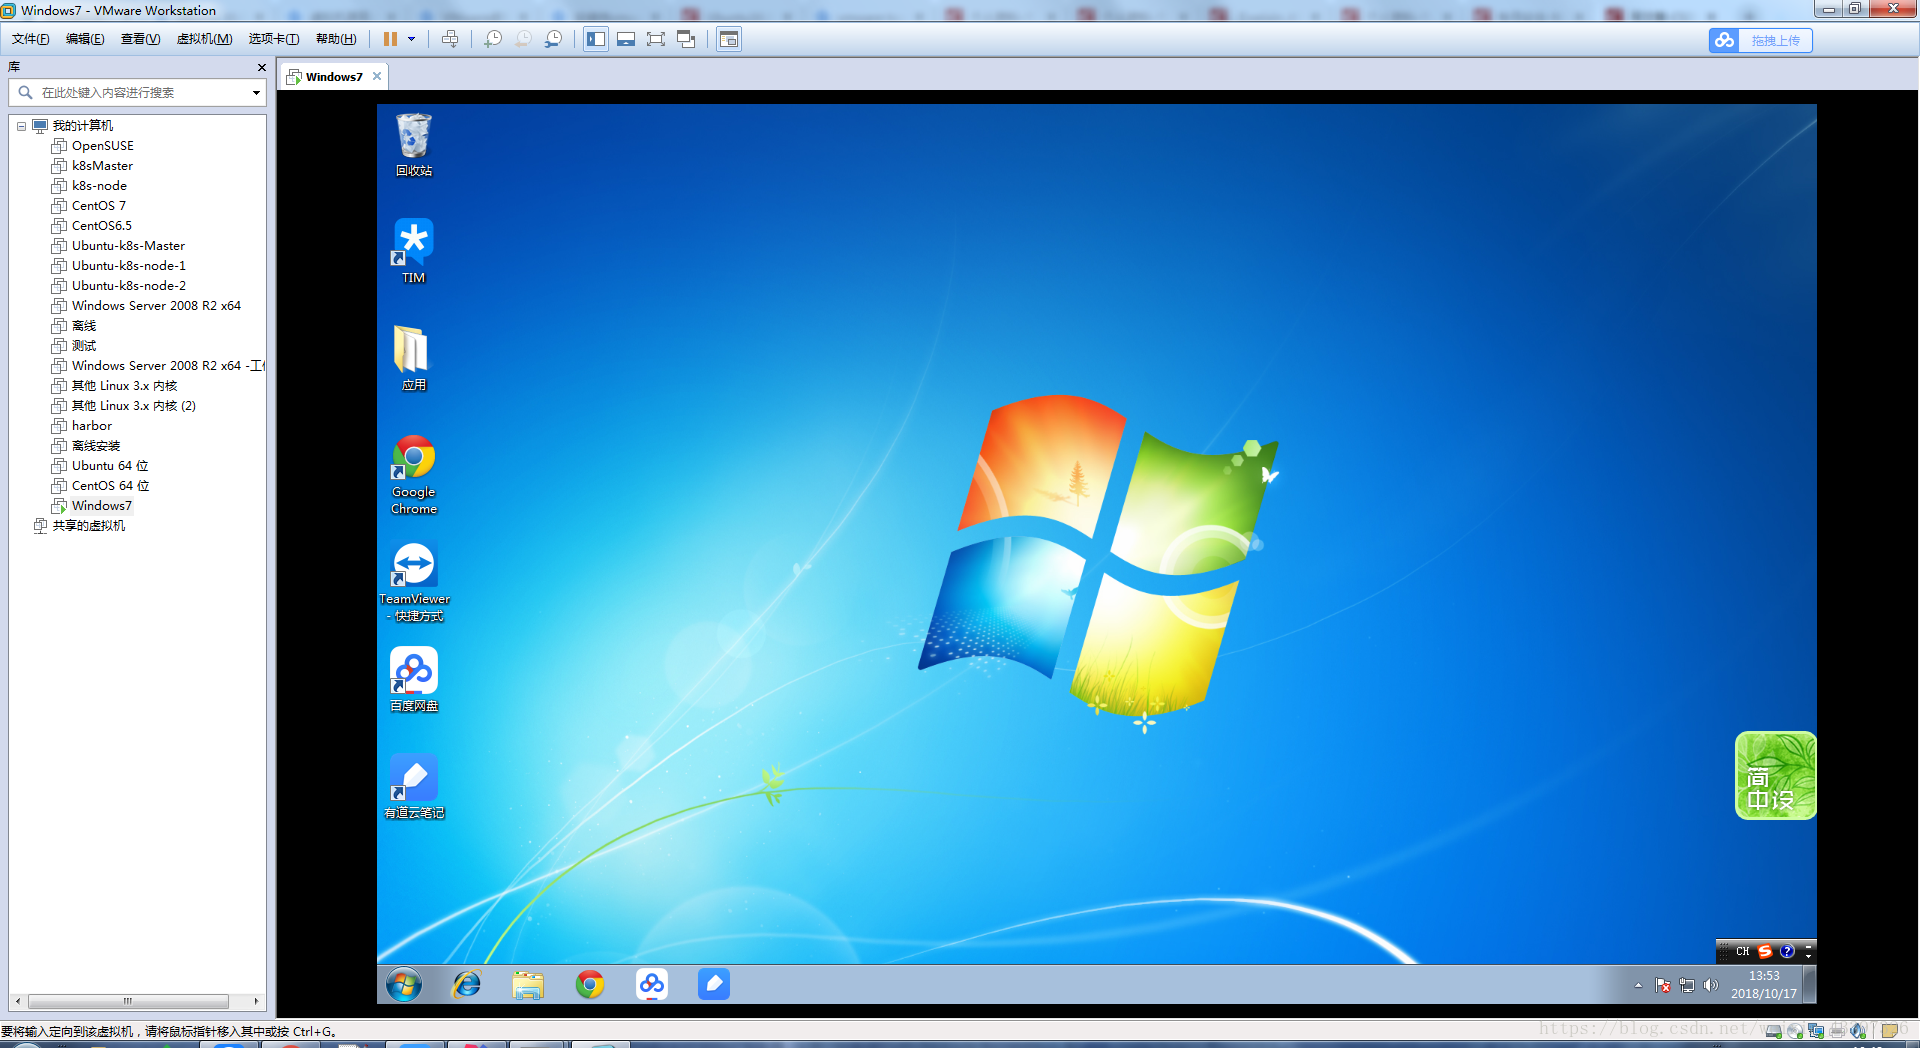Send Ctrl+Alt+Del to the virtual machine

coord(450,39)
